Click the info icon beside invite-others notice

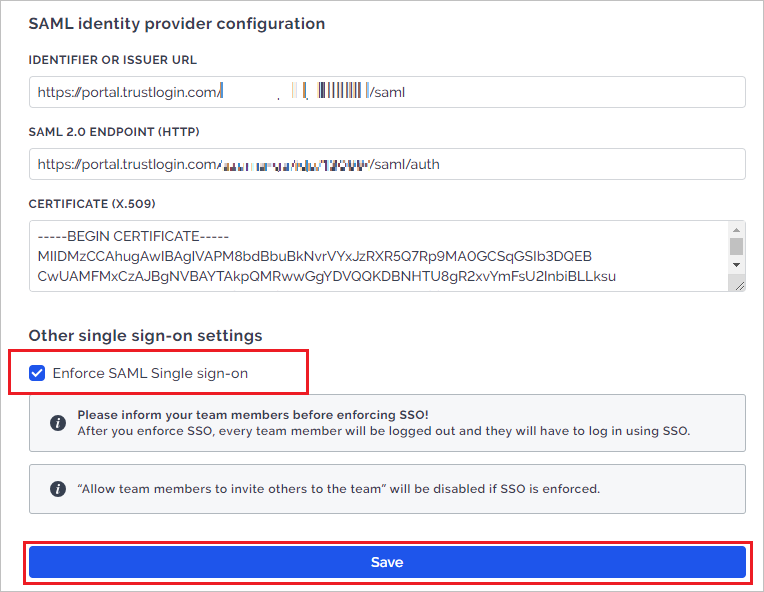(x=58, y=488)
